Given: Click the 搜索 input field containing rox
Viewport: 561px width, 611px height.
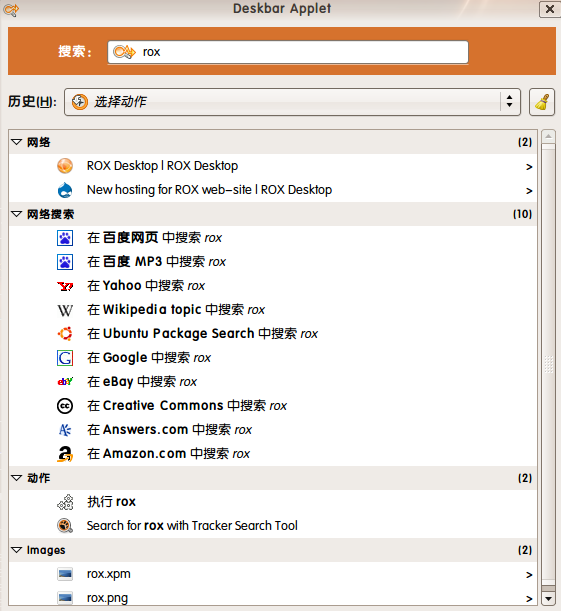Looking at the screenshot, I should (288, 52).
